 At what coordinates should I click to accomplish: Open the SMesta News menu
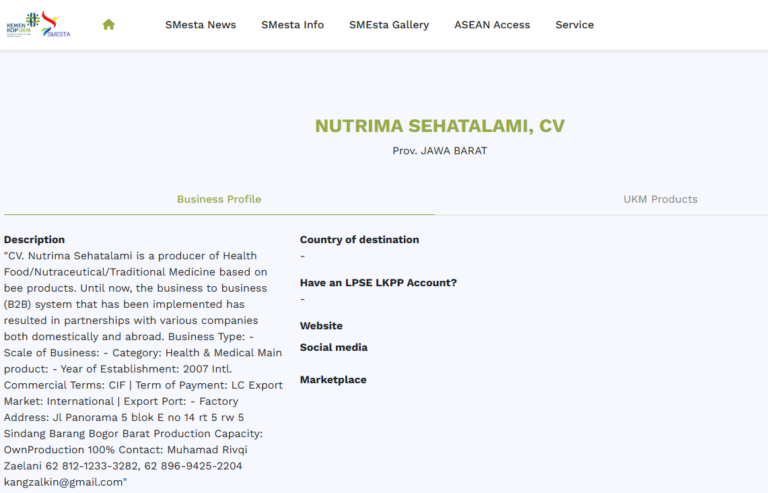200,25
